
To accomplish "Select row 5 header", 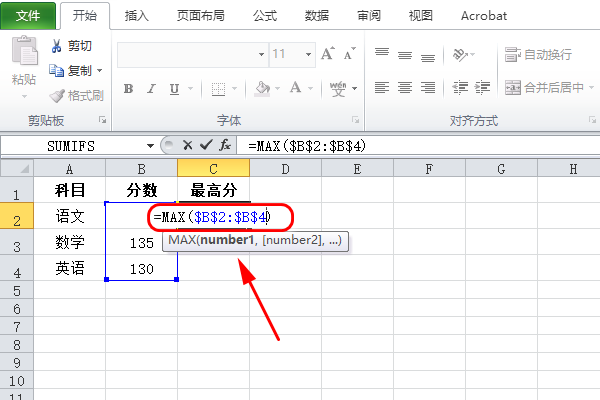I will point(16,291).
